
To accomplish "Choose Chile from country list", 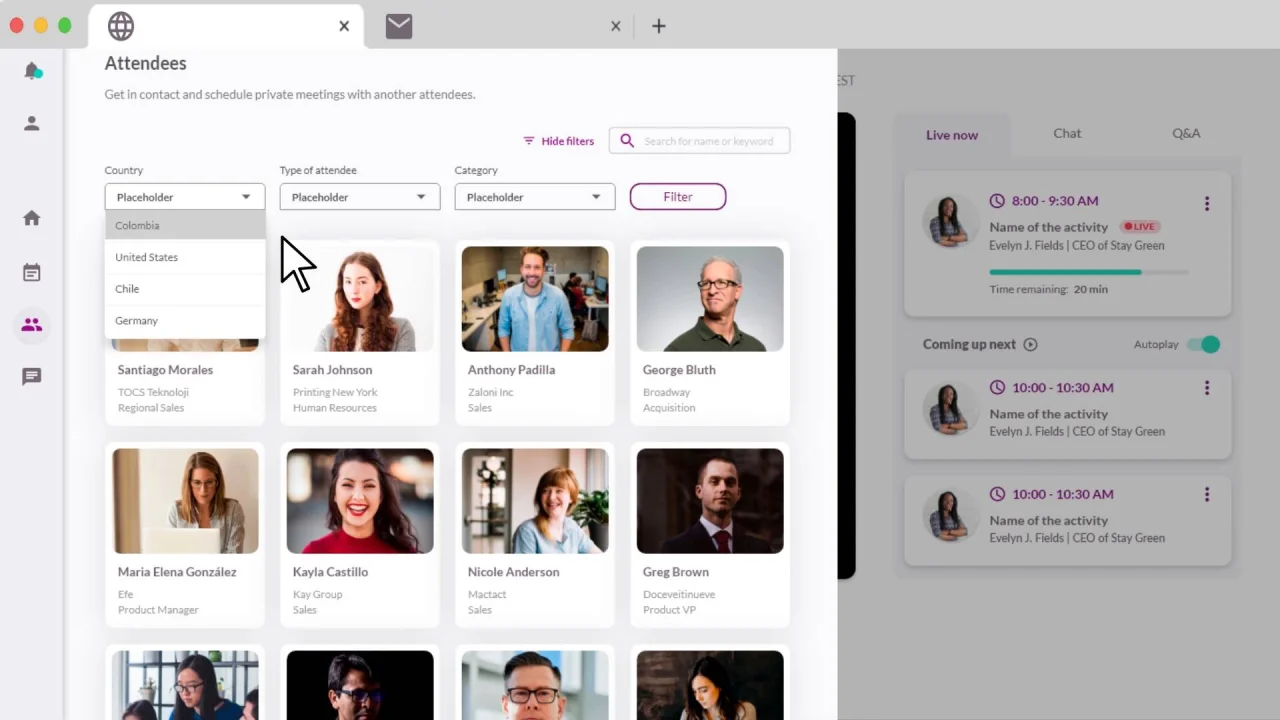I will 185,289.
